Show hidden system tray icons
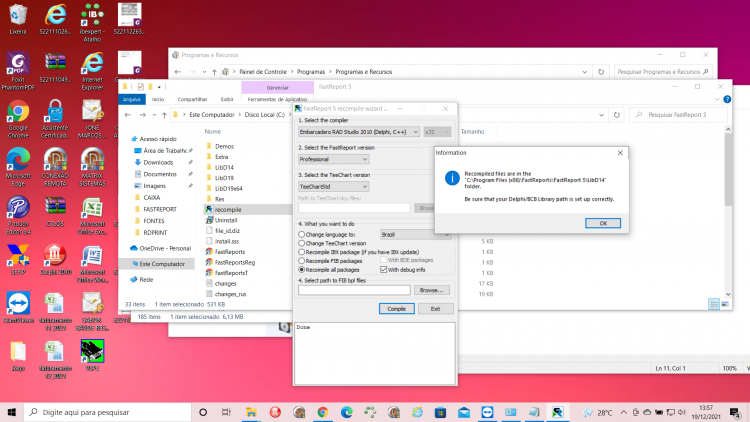The height and width of the screenshot is (422, 750). [x=624, y=412]
